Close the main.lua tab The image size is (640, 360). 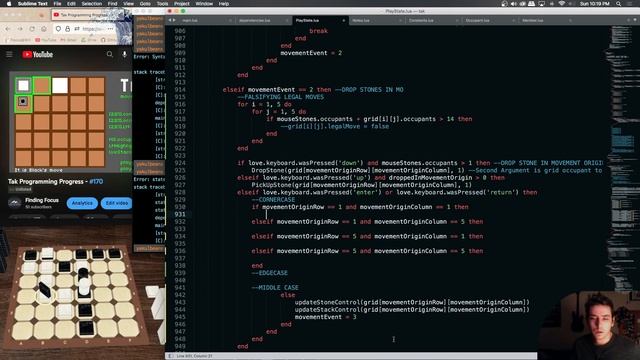231,20
